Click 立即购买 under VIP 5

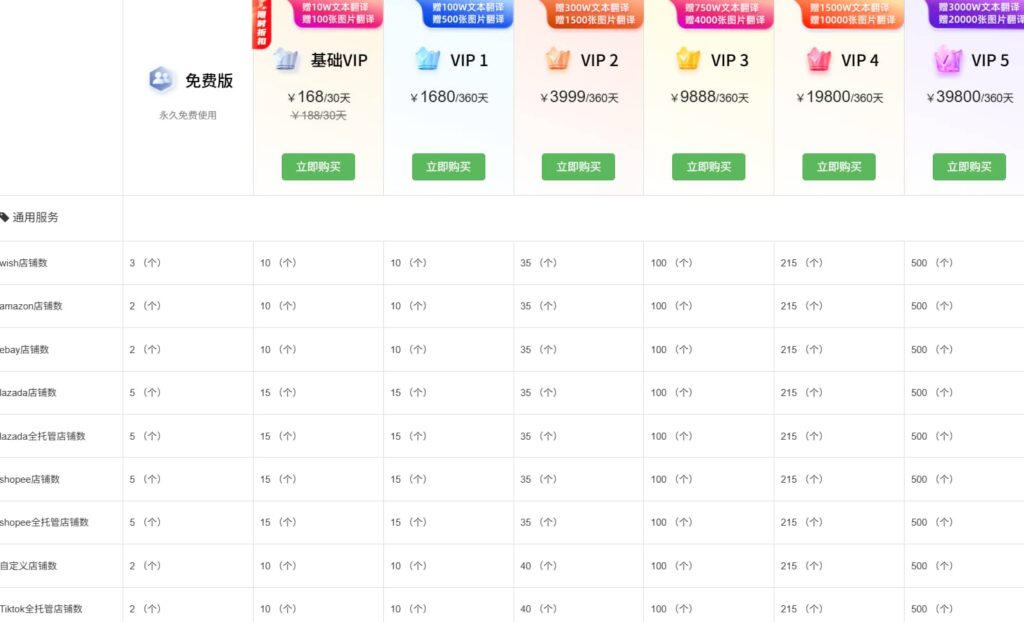coord(969,167)
